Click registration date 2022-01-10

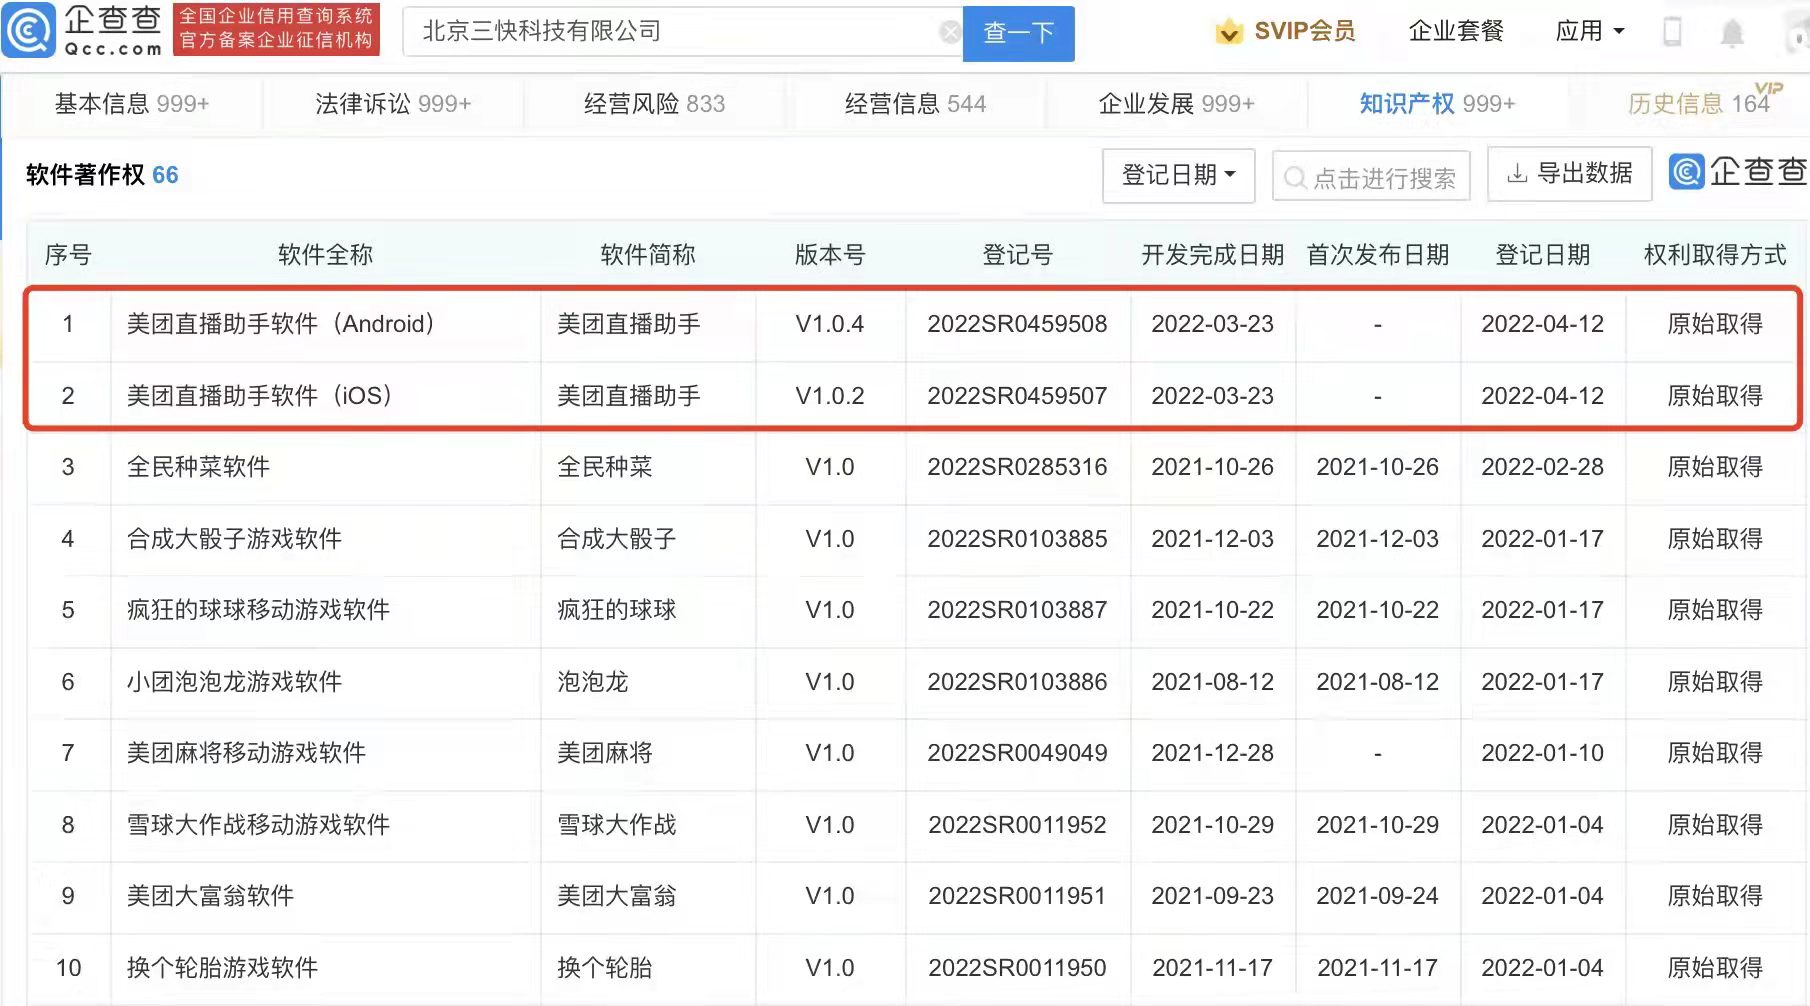pyautogui.click(x=1542, y=753)
